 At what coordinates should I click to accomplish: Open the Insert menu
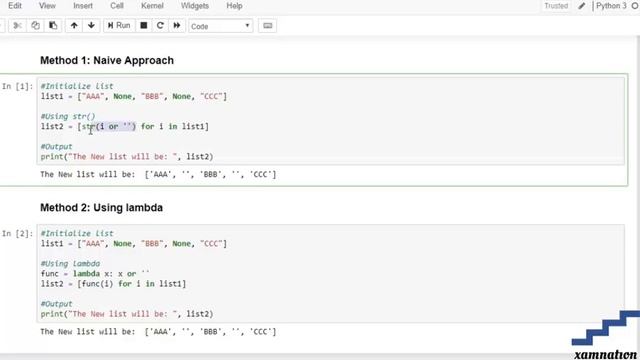(83, 6)
